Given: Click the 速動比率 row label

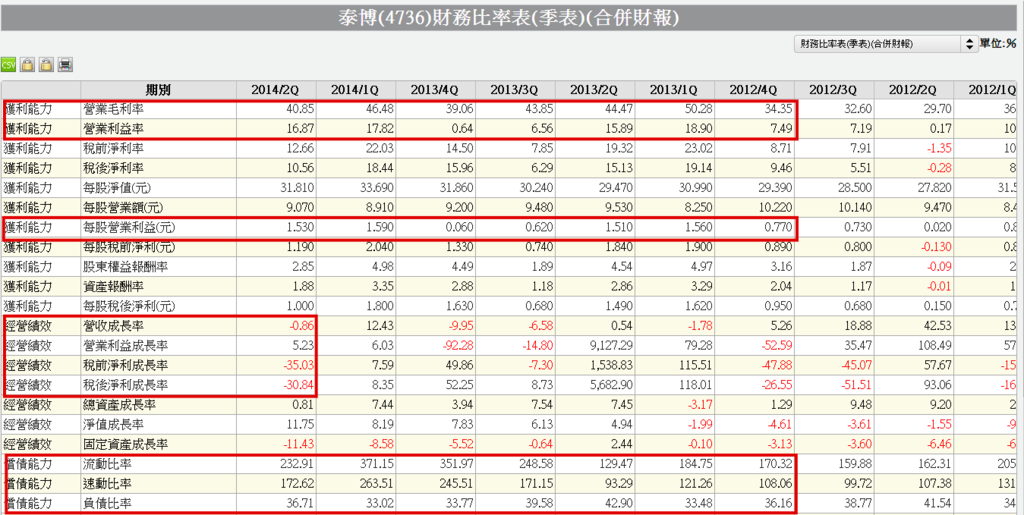Looking at the screenshot, I should [x=106, y=484].
